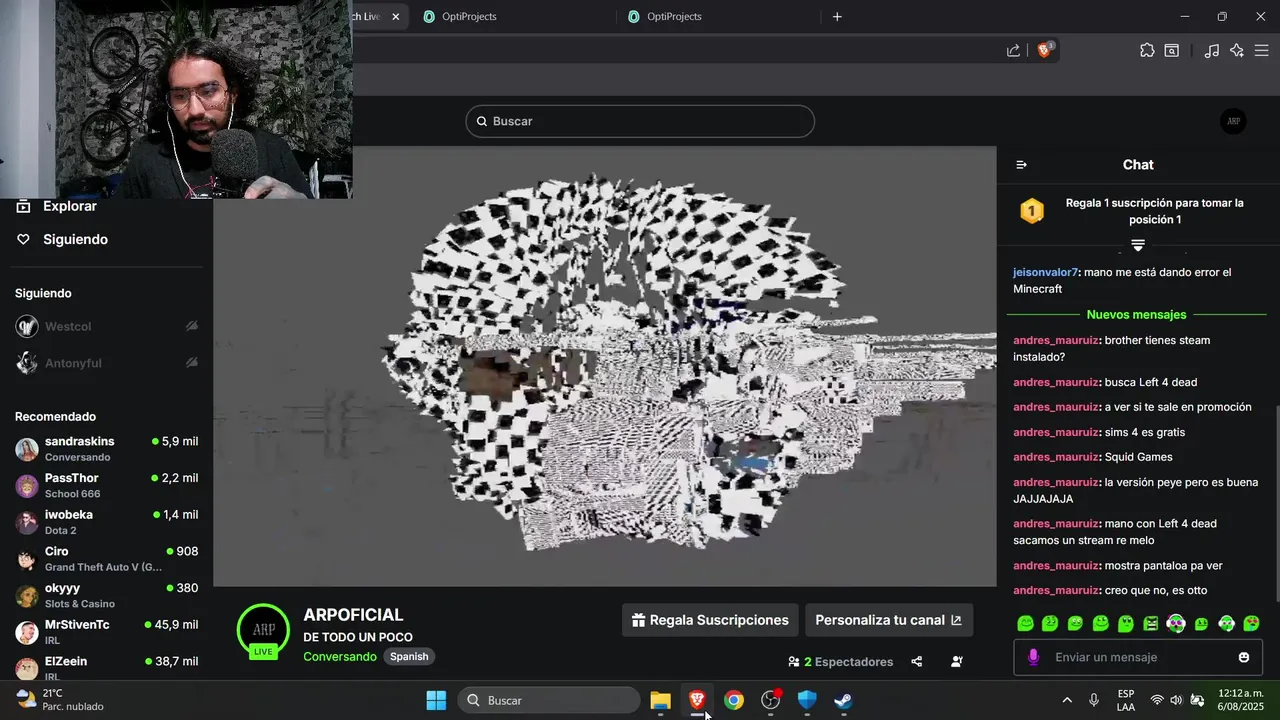Click the 2 Espectadores viewer count
Image resolution: width=1280 pixels, height=720 pixels.
(840, 662)
